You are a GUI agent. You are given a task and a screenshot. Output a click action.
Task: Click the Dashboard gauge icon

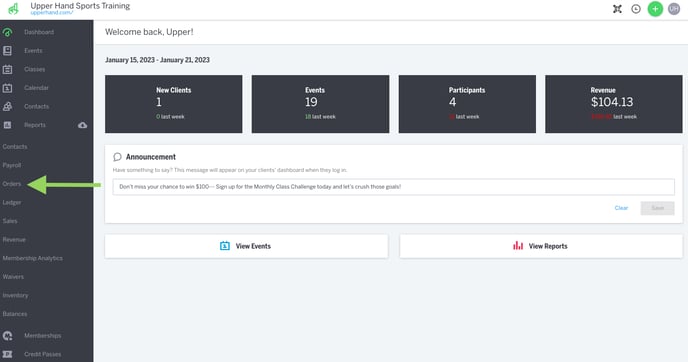(x=7, y=32)
